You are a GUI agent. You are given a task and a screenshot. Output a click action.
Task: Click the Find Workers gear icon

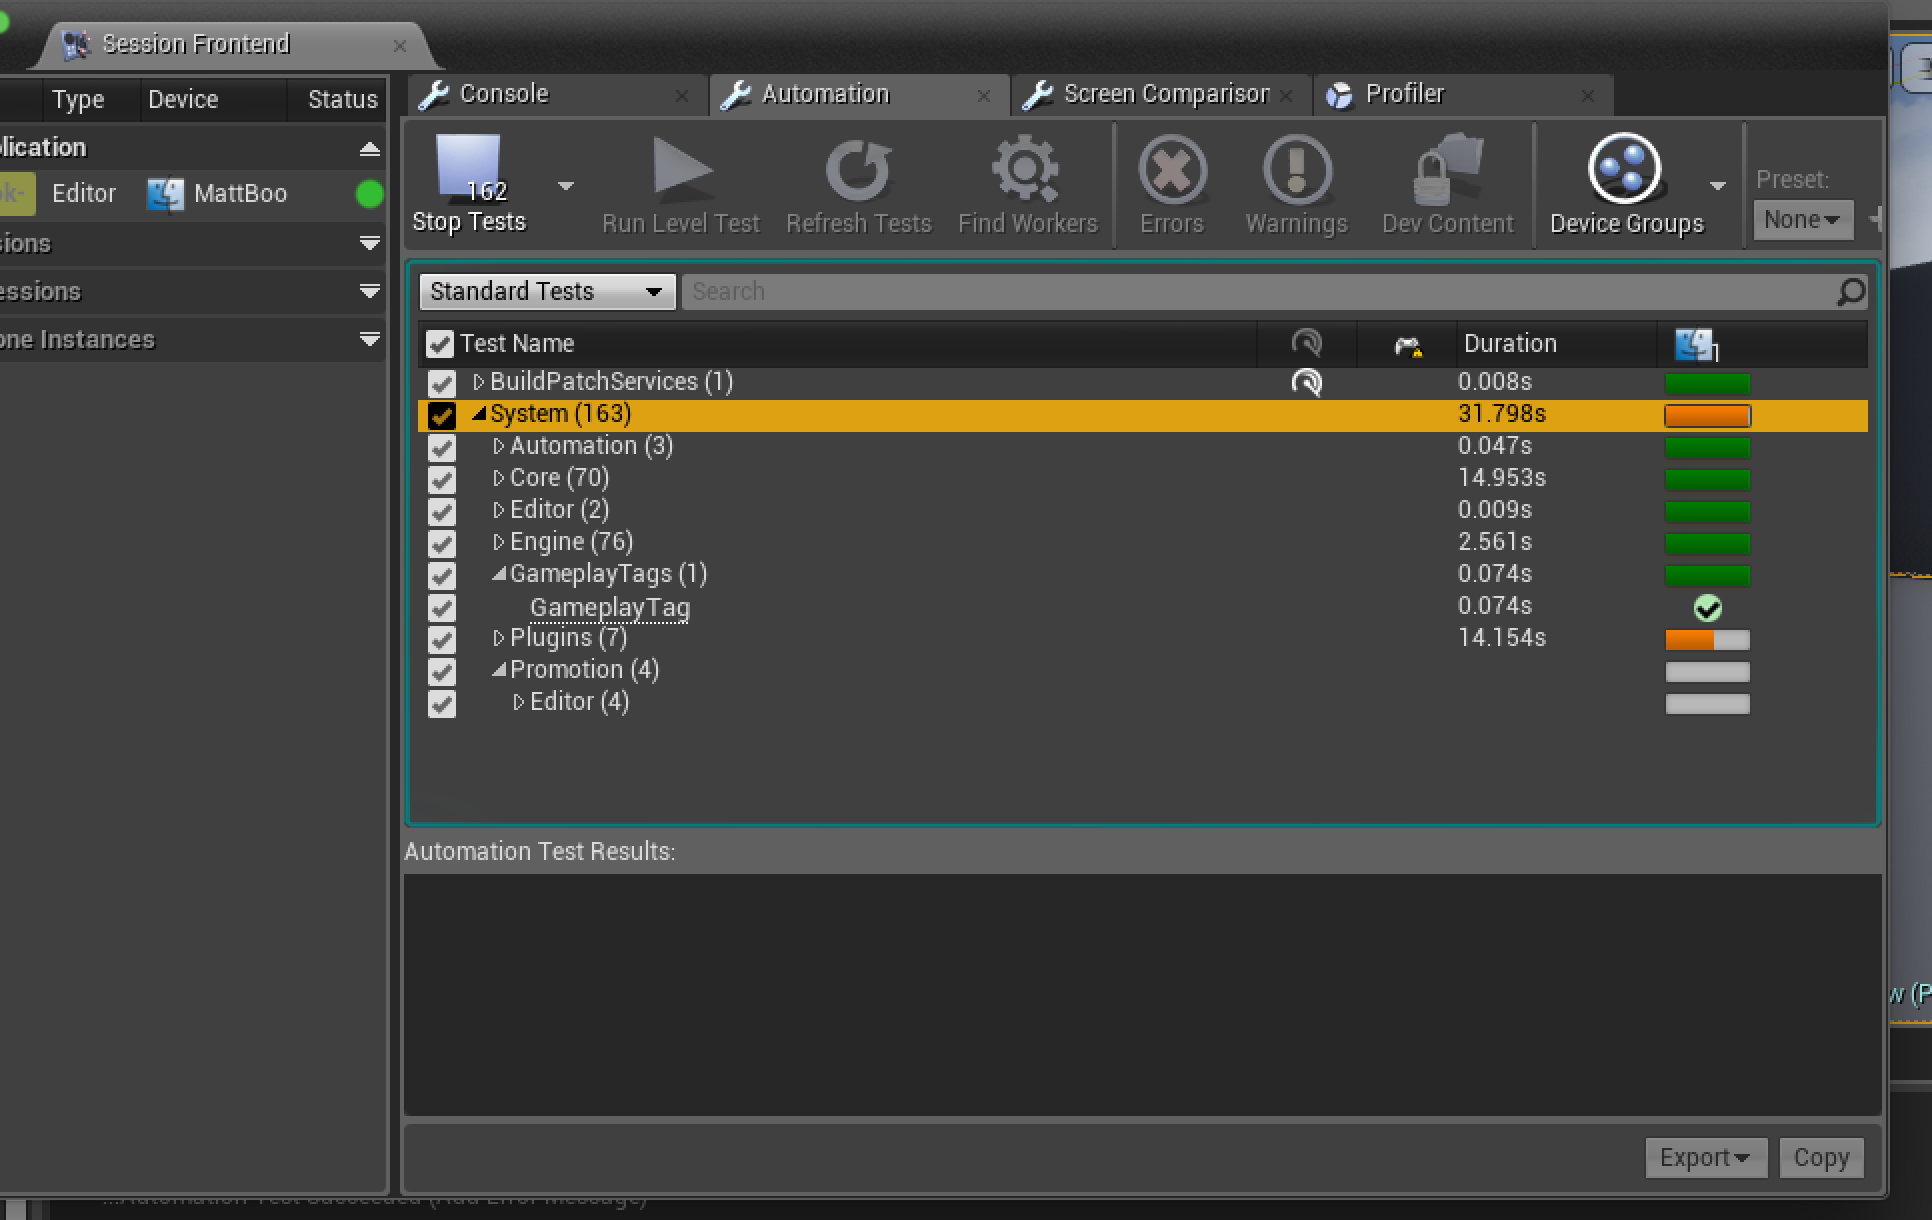coord(1027,169)
